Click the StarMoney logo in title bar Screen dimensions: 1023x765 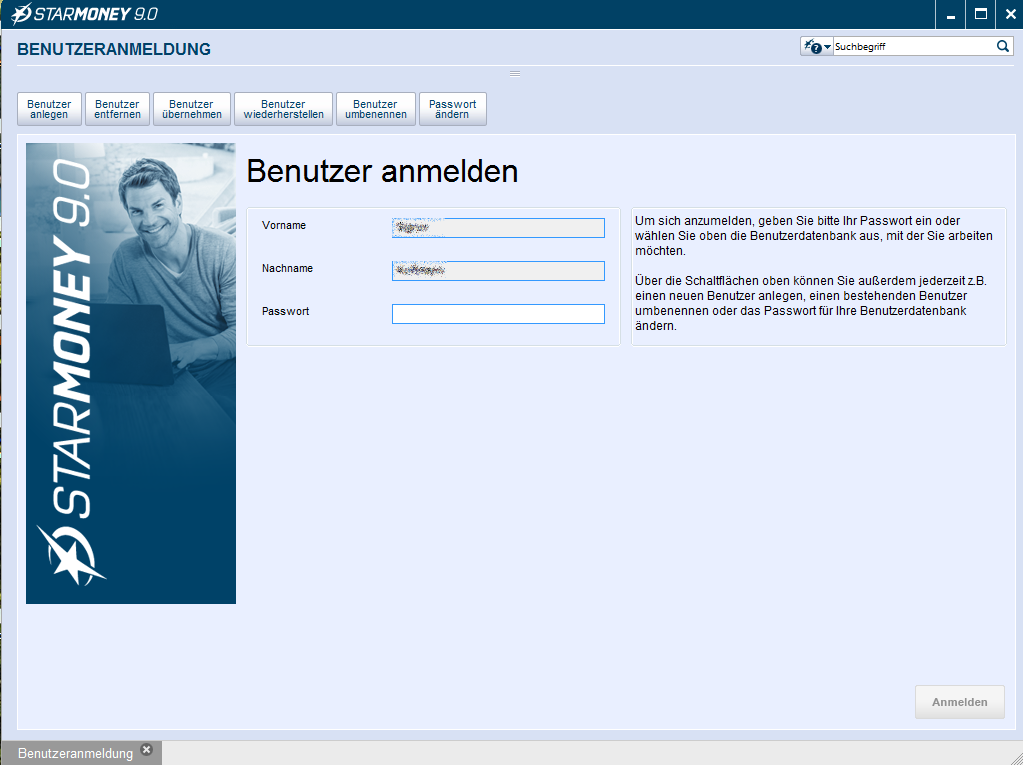point(85,14)
